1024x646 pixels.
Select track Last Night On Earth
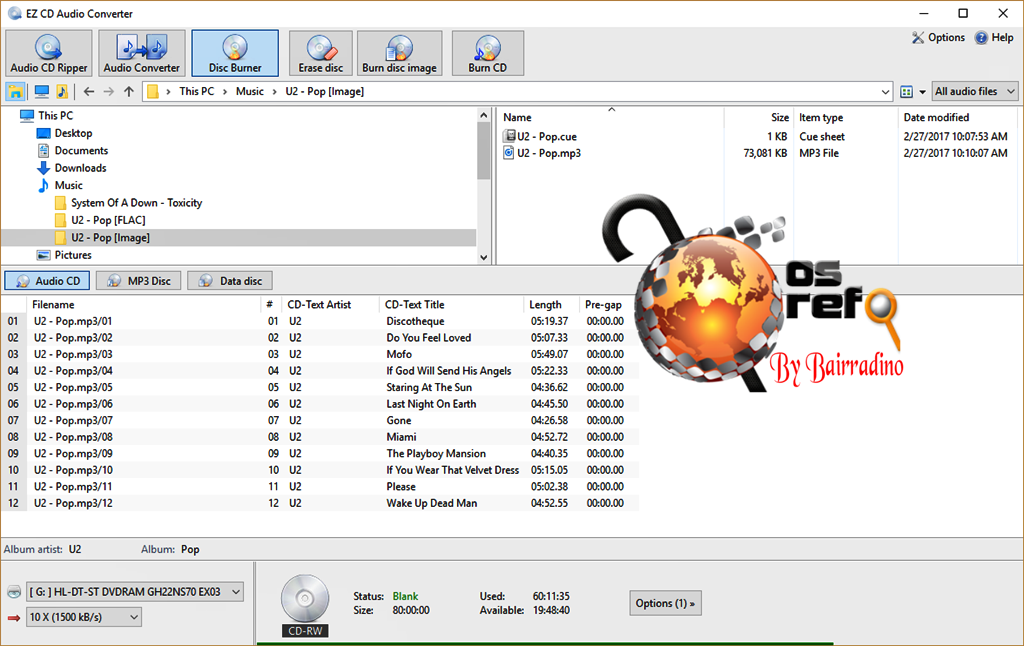320,404
